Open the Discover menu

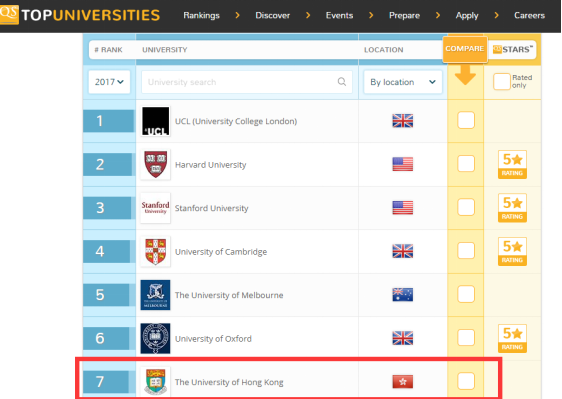click(x=272, y=15)
